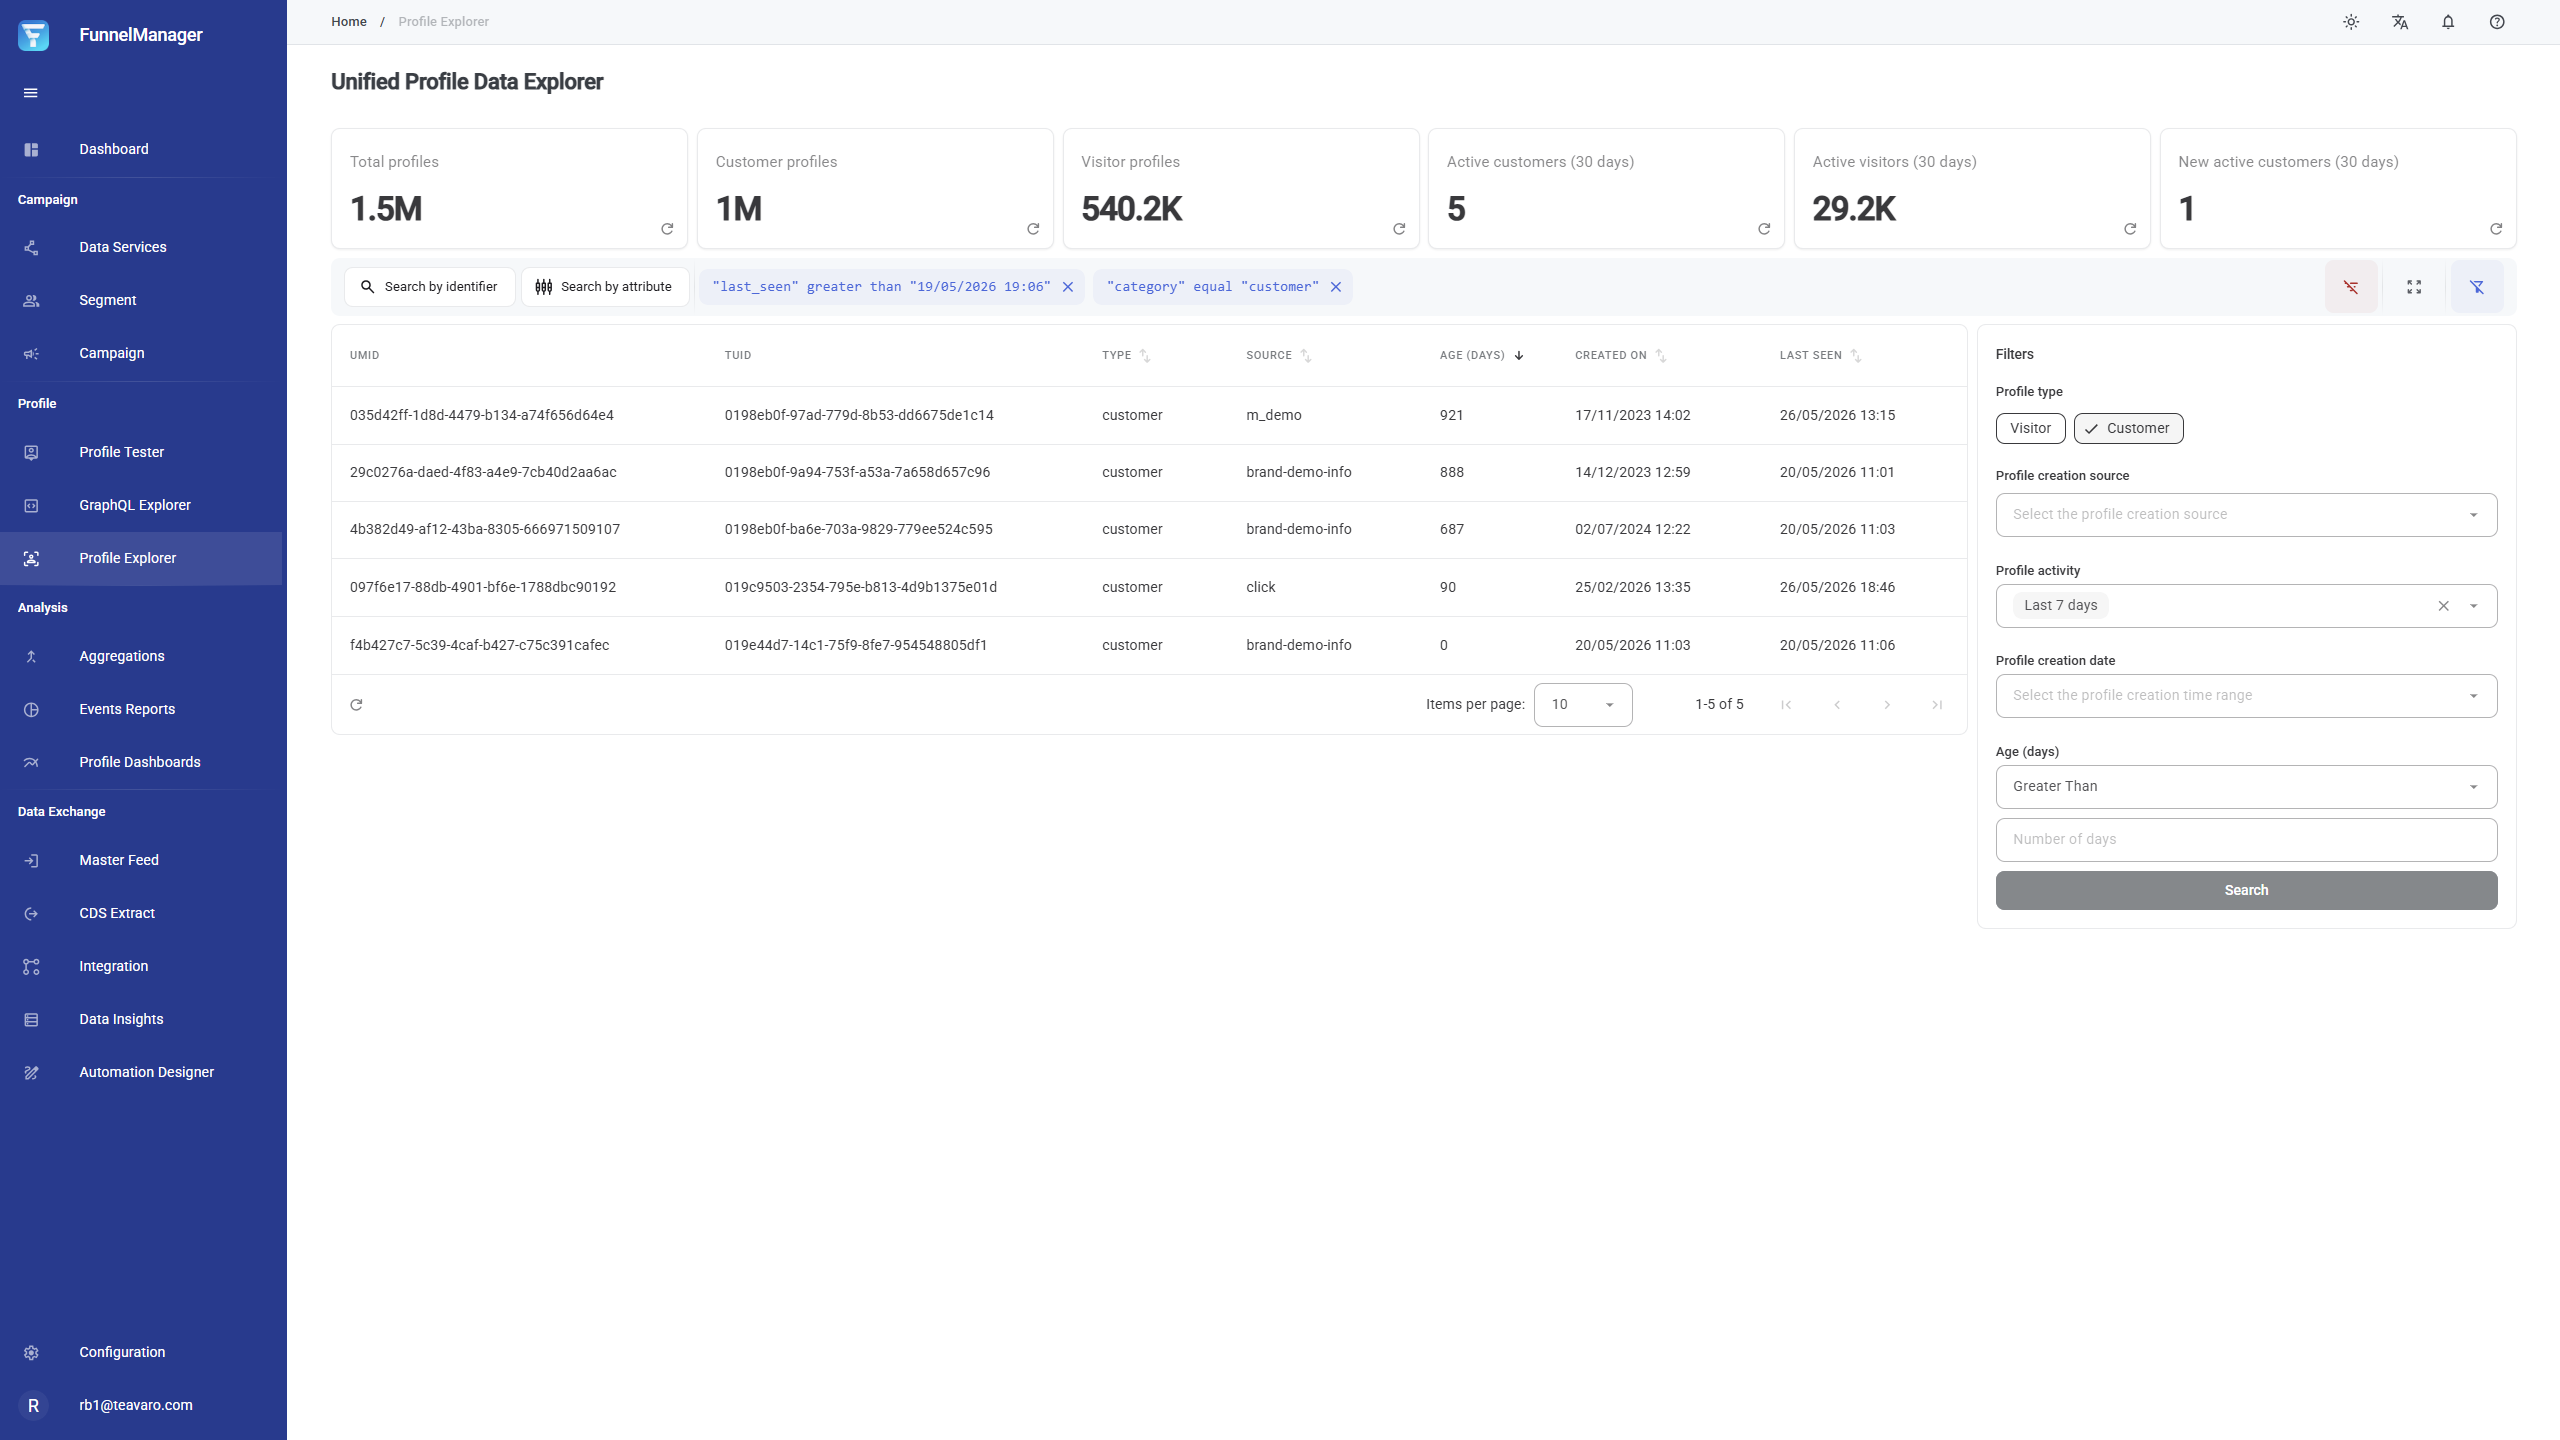The height and width of the screenshot is (1440, 2560).
Task: Open GraphQL Explorer in the sidebar
Action: click(141, 506)
